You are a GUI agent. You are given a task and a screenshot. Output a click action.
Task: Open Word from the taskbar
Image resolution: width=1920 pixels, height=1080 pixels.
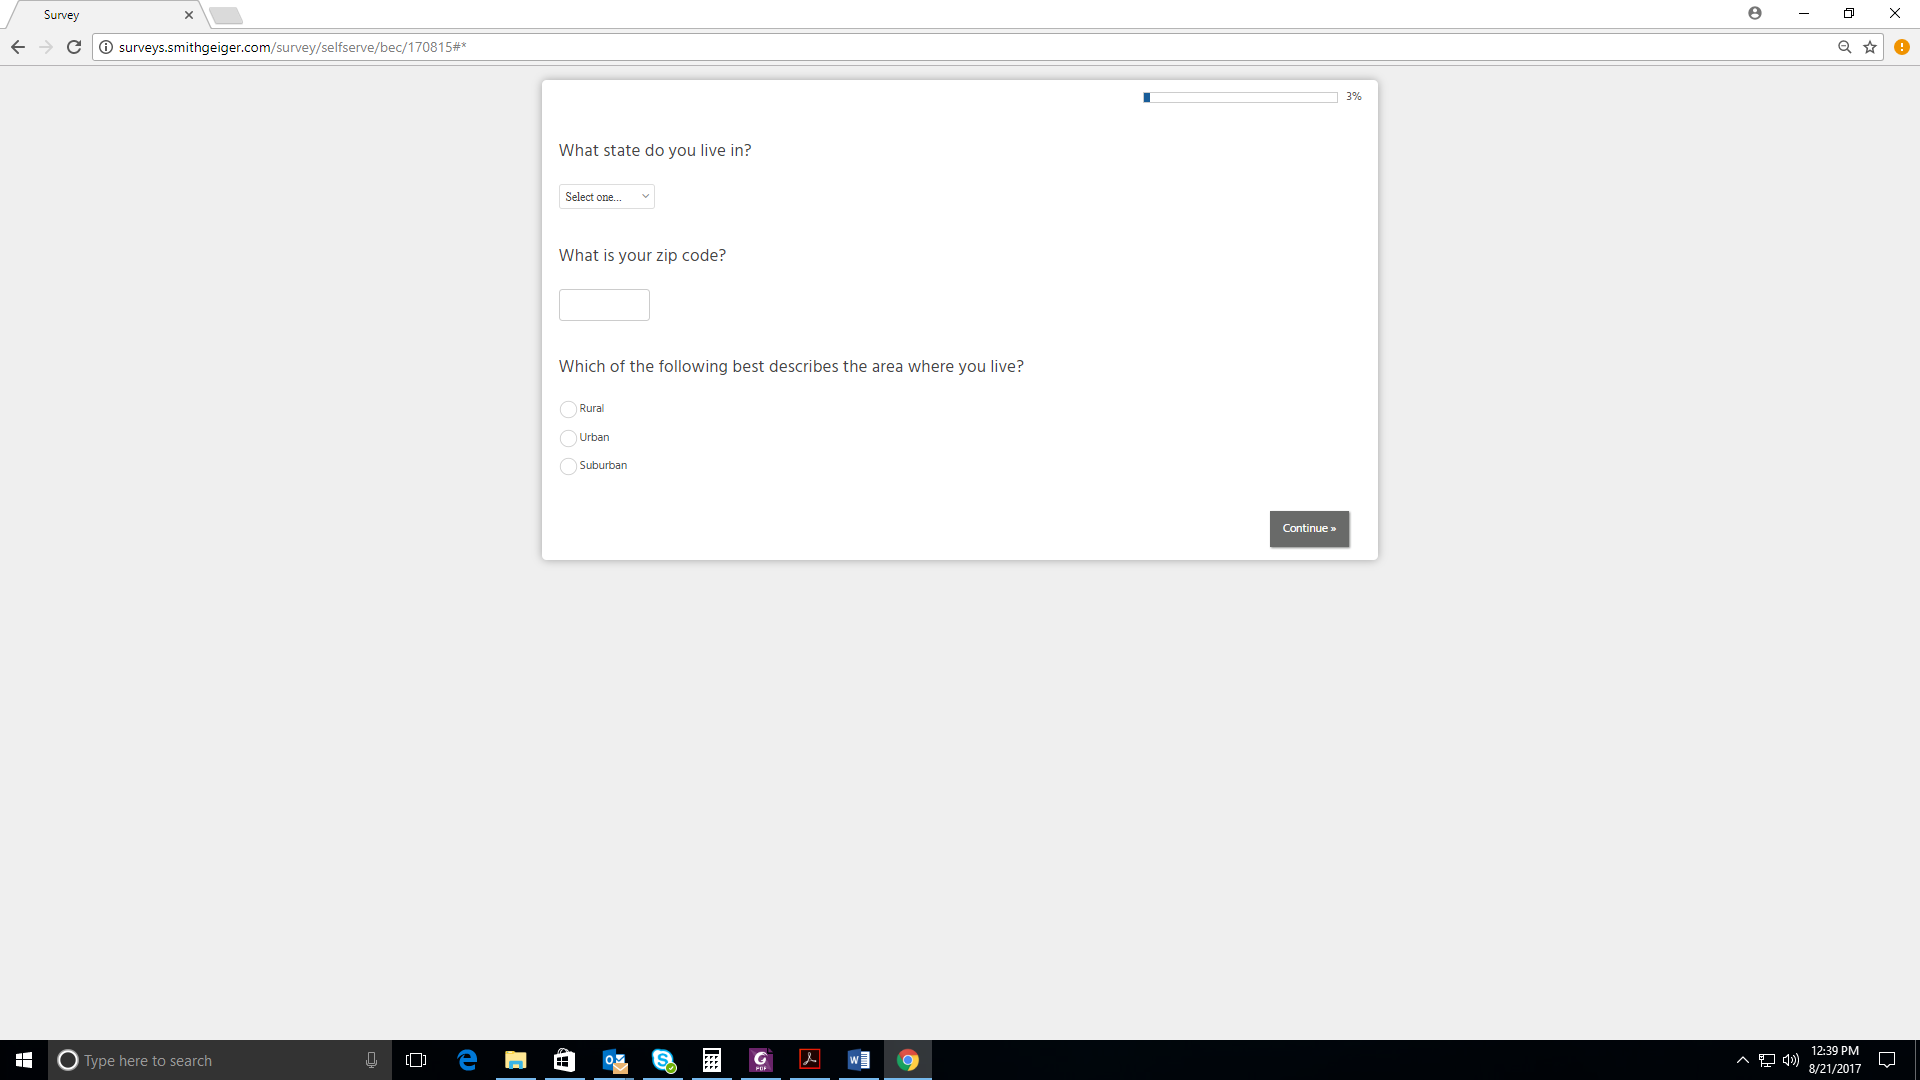[858, 1060]
